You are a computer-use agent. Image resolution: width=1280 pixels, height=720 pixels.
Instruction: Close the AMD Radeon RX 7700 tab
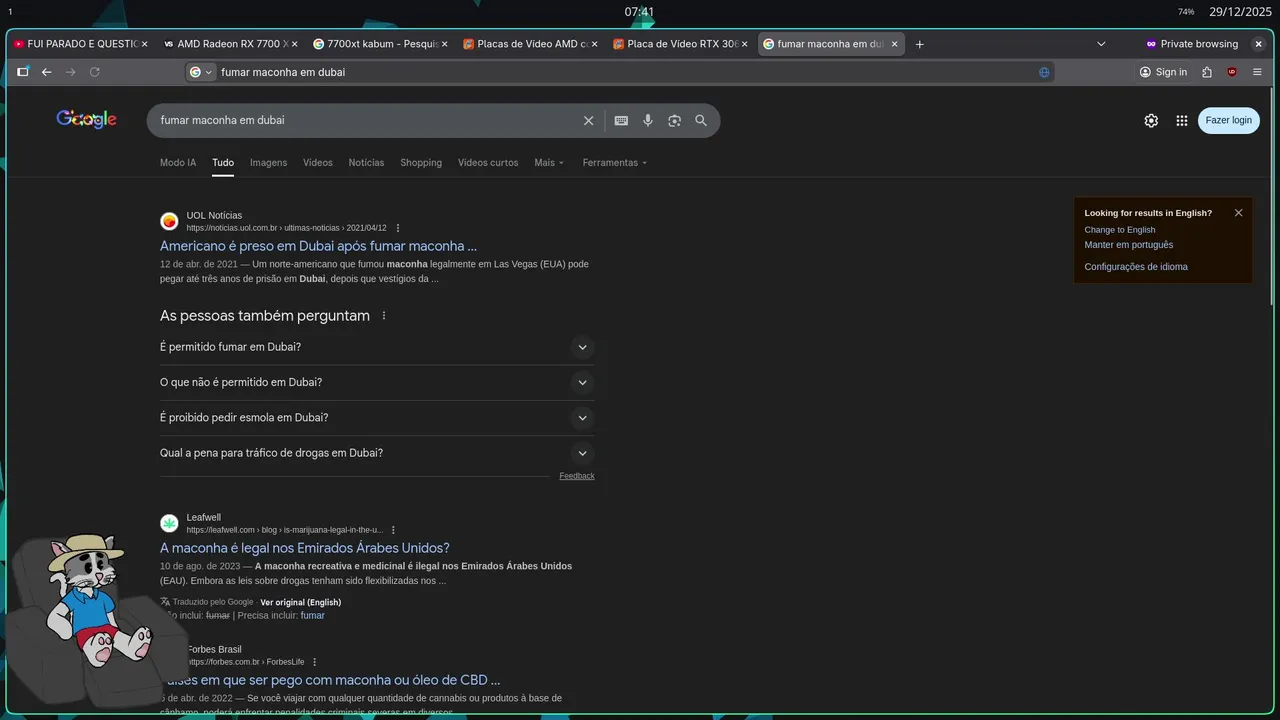[x=294, y=44]
